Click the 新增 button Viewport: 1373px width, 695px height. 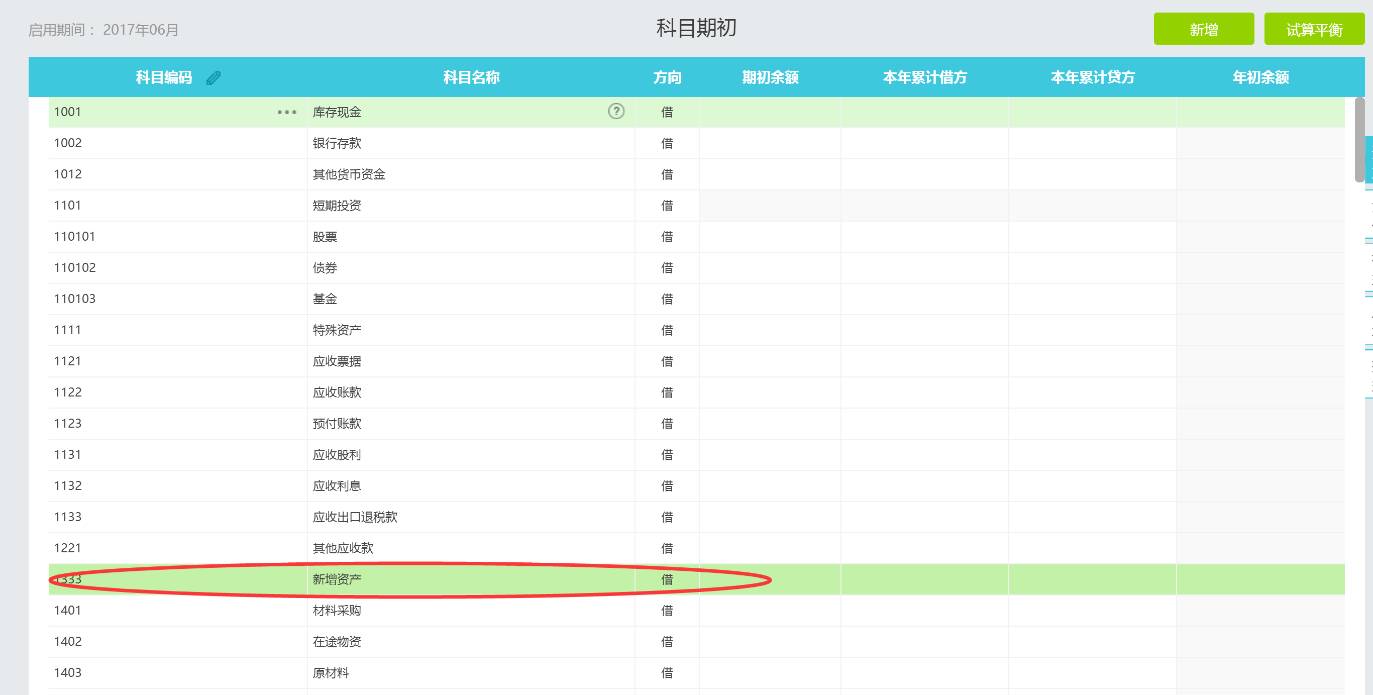[x=1203, y=30]
